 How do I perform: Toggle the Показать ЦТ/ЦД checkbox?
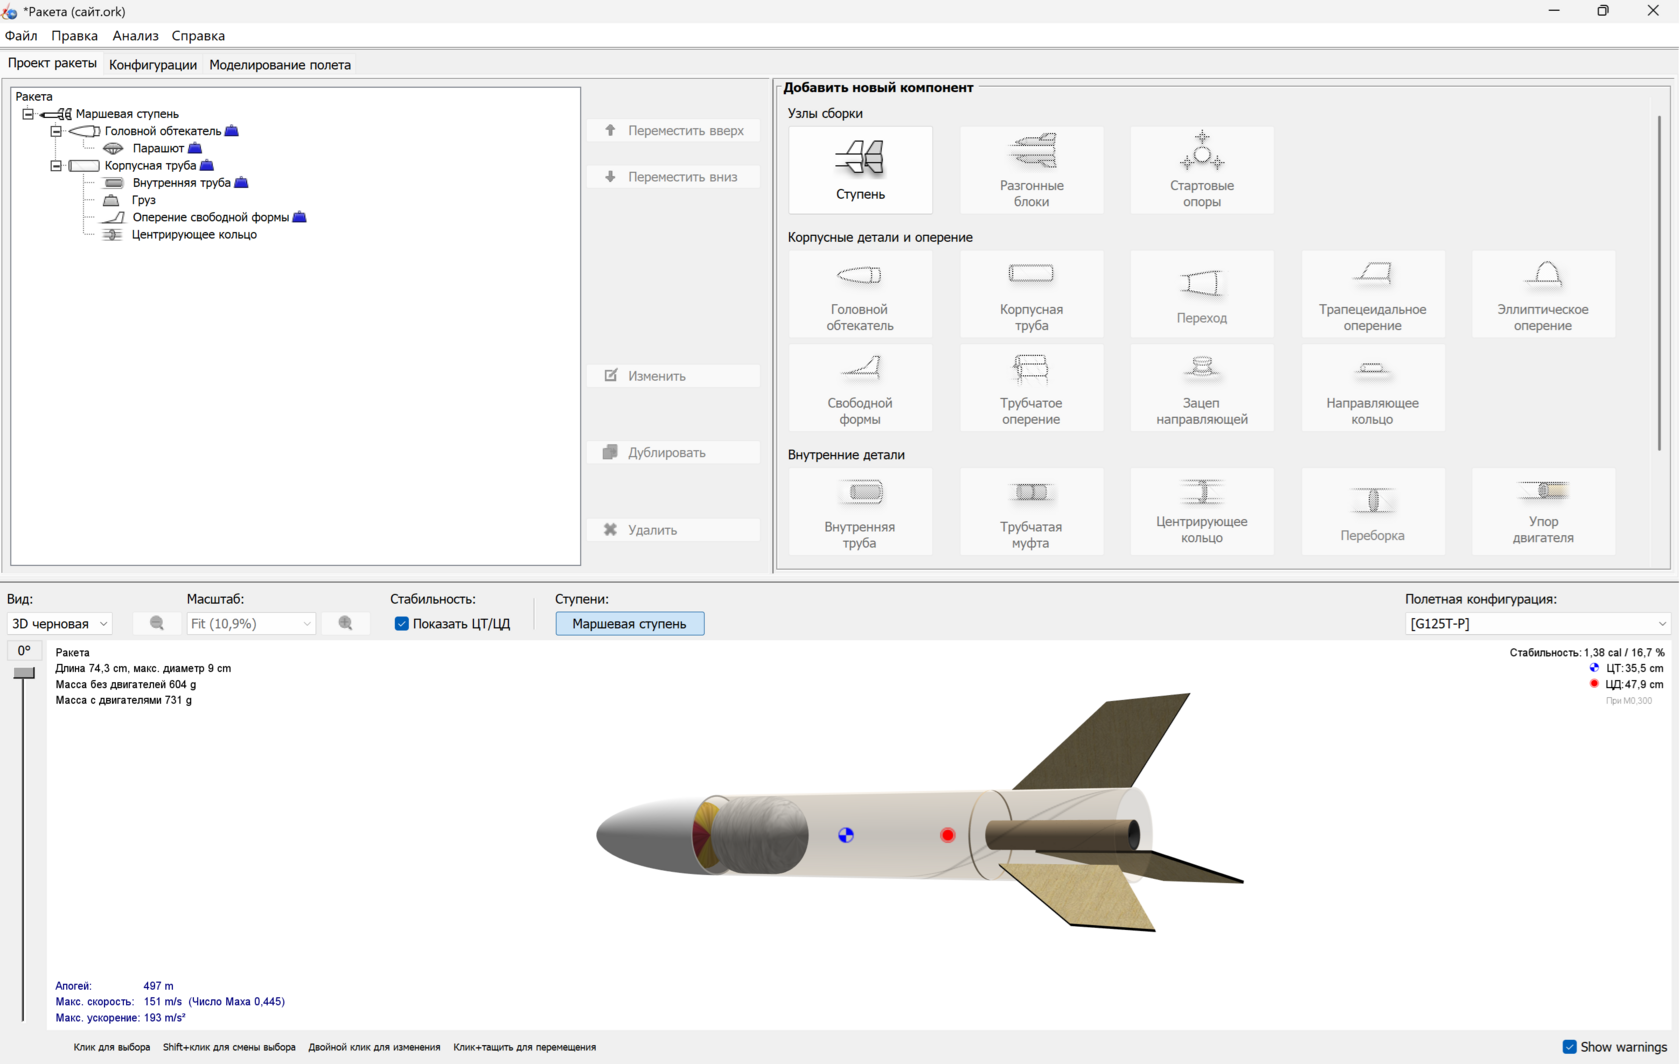[x=401, y=623]
